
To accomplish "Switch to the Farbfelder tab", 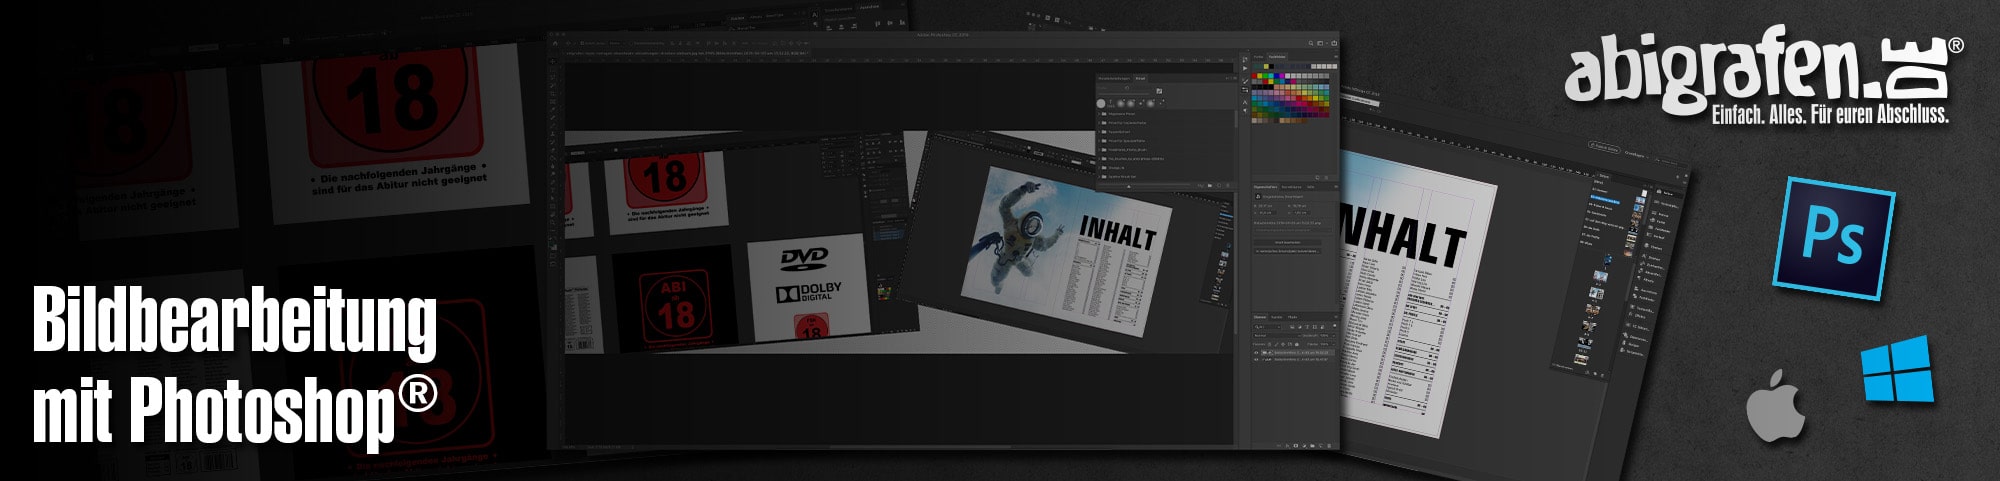I will coord(1277,57).
